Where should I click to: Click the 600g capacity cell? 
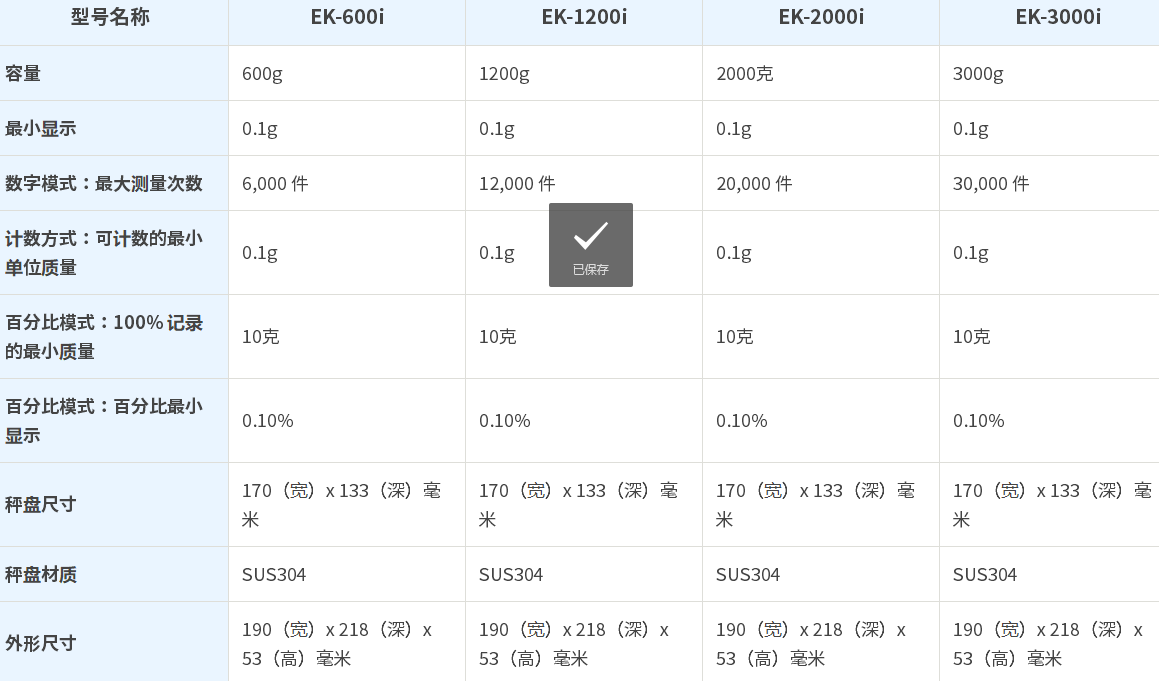(x=262, y=74)
